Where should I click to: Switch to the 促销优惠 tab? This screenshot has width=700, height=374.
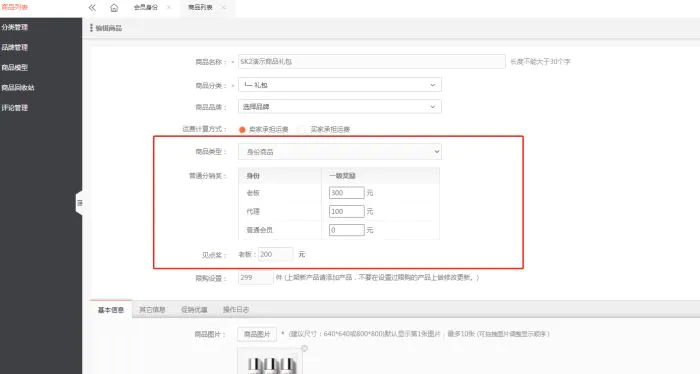(194, 310)
